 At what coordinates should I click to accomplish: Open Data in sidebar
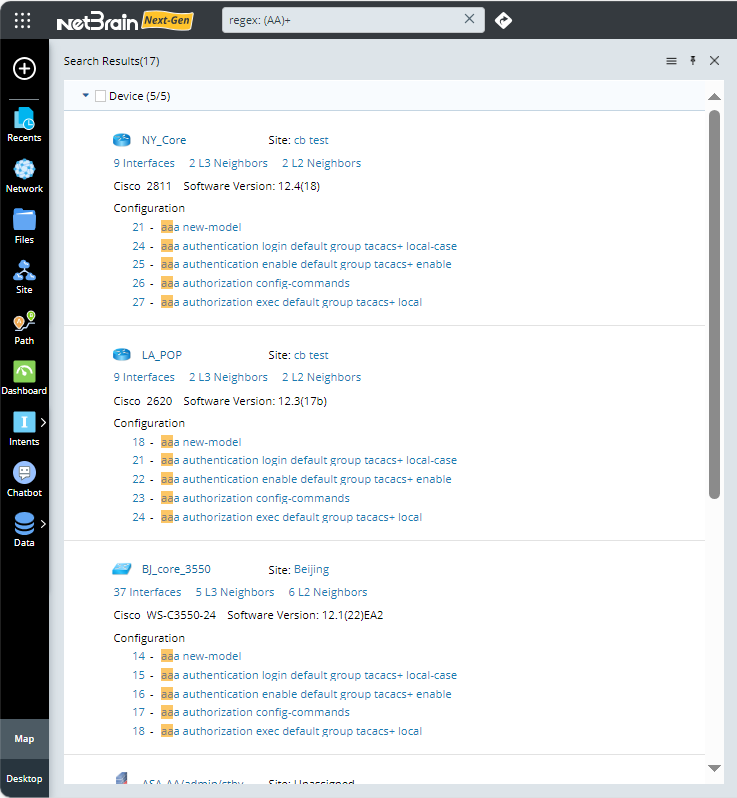coord(24,530)
